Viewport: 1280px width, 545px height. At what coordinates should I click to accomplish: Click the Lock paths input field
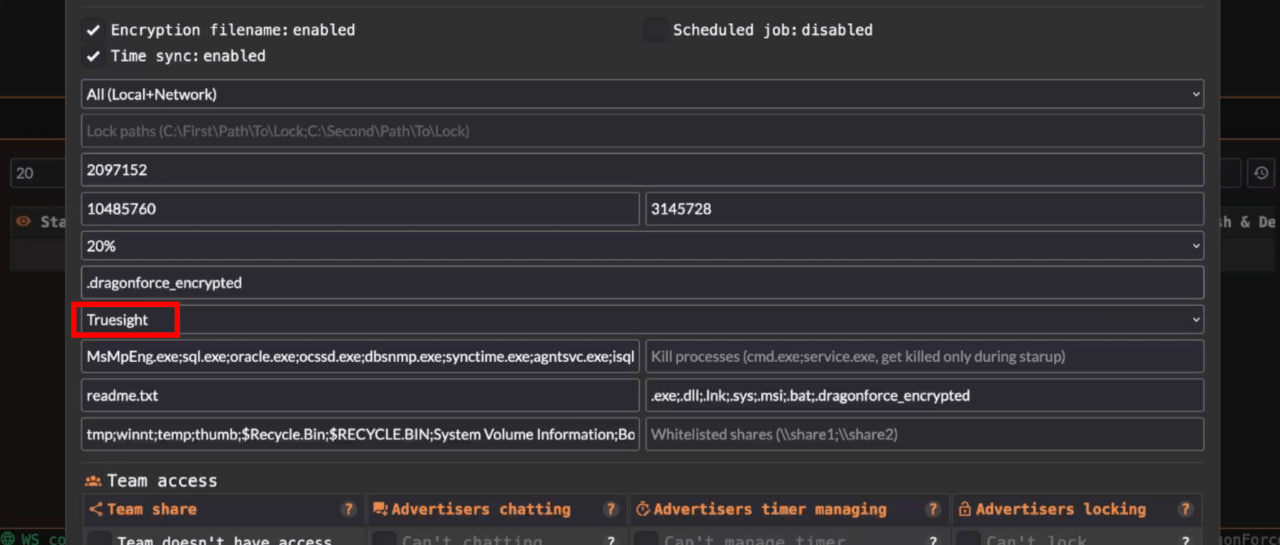[642, 131]
